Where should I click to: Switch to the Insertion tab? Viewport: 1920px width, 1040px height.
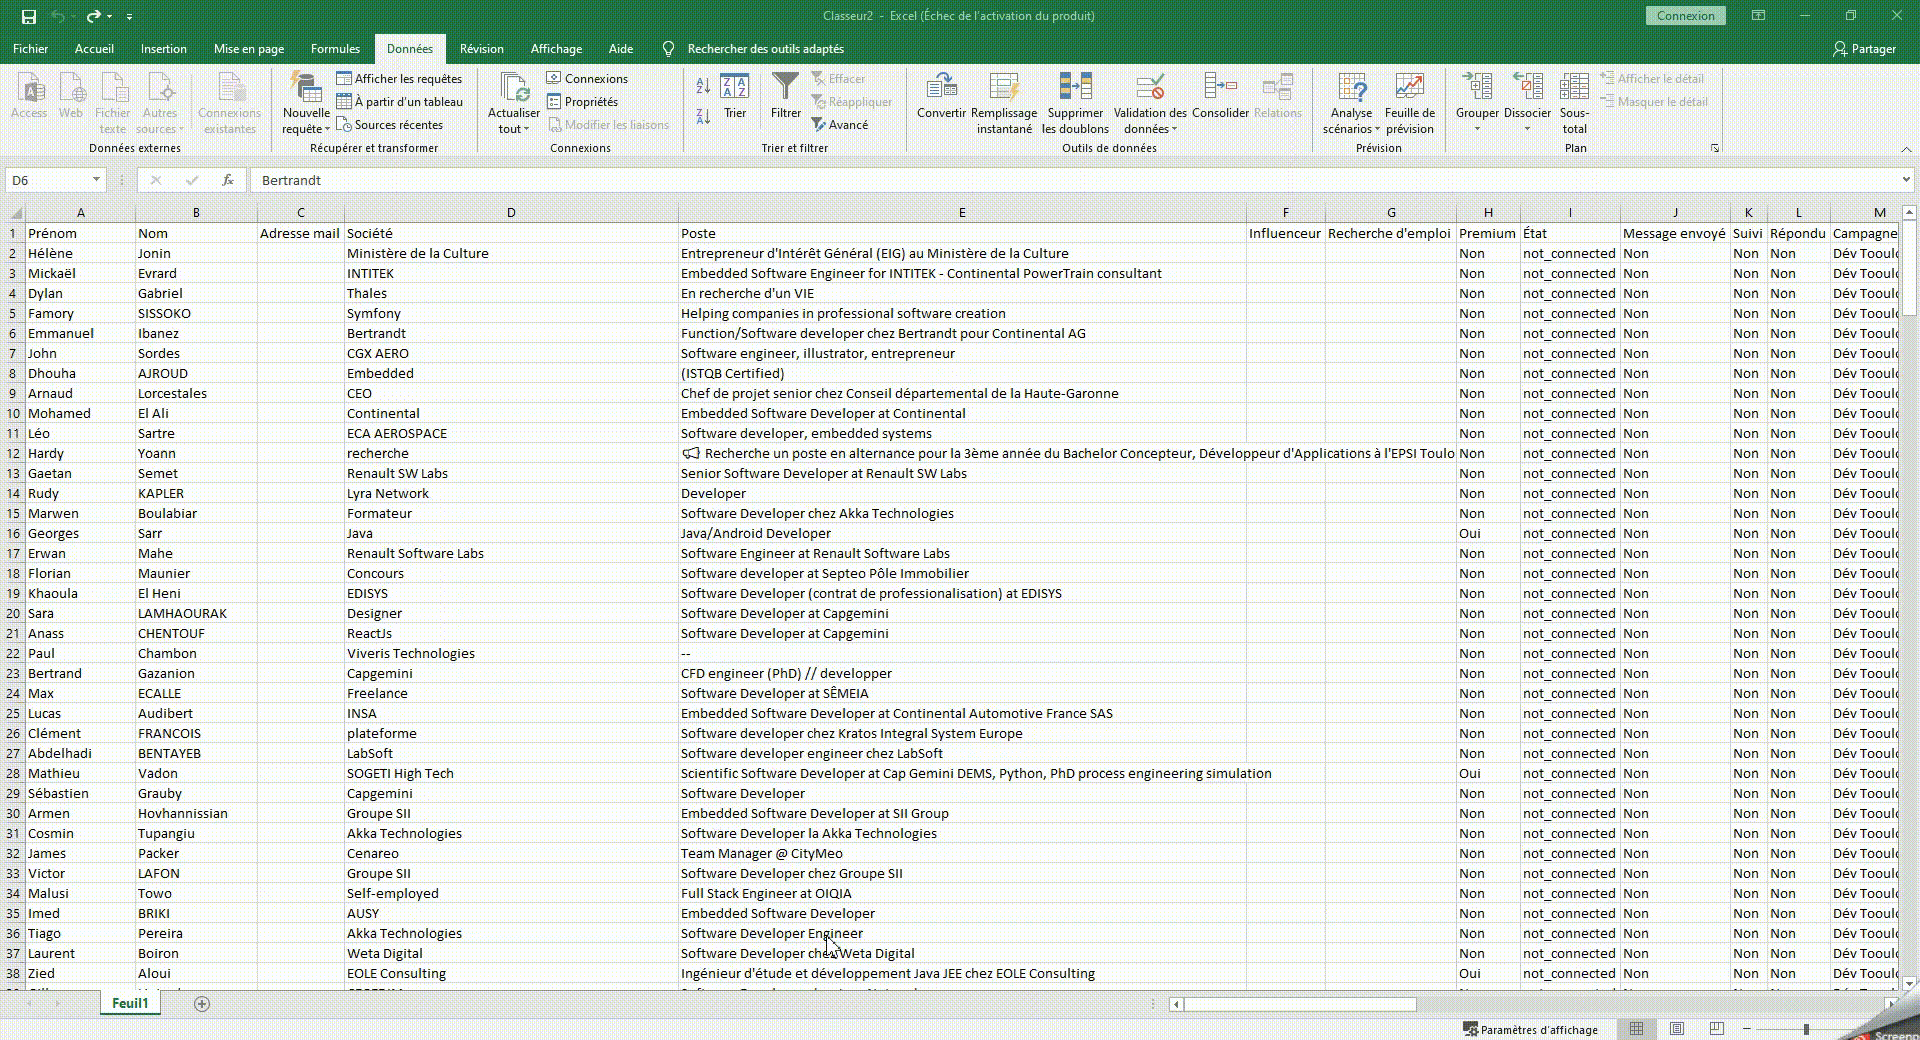tap(163, 48)
